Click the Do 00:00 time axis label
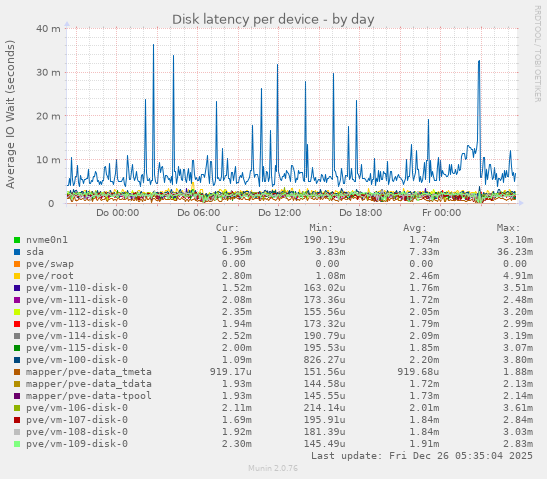The width and height of the screenshot is (547, 479). [x=118, y=213]
